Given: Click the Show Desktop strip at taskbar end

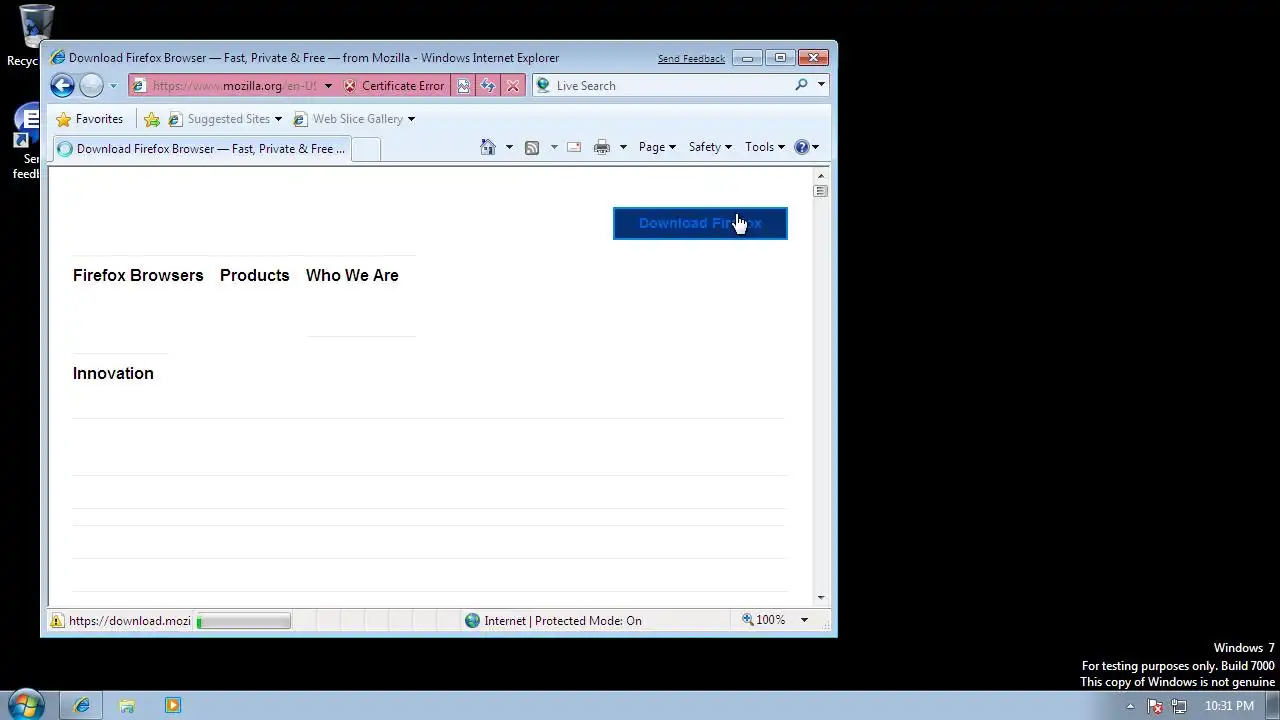Looking at the screenshot, I should click(1272, 705).
